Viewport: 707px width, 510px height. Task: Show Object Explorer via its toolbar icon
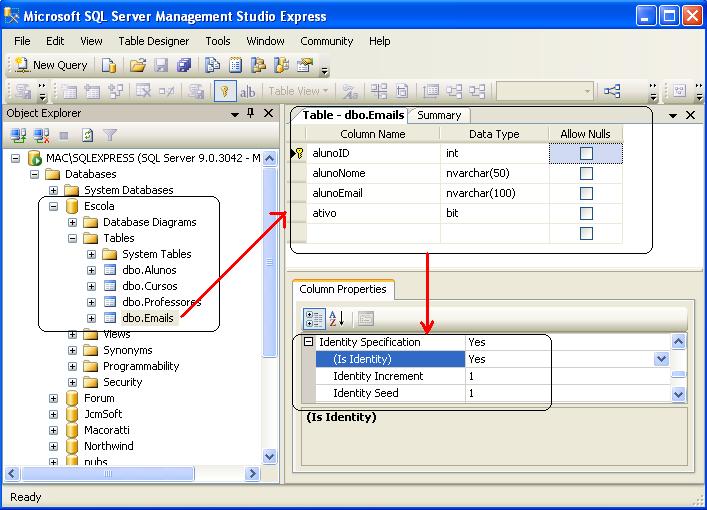258,65
